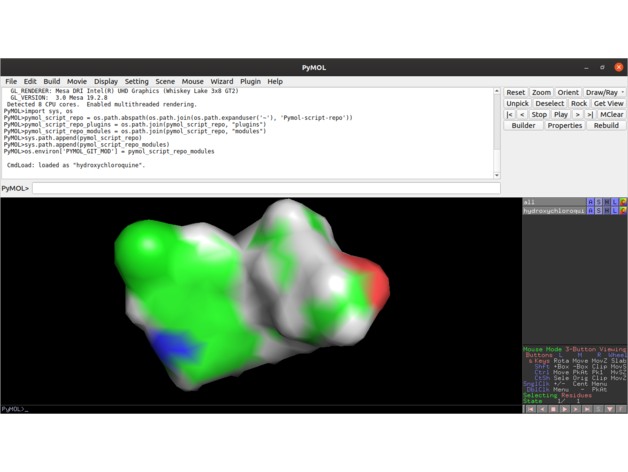The width and height of the screenshot is (628, 472).
Task: Click the Stop button
Action: [x=539, y=115]
